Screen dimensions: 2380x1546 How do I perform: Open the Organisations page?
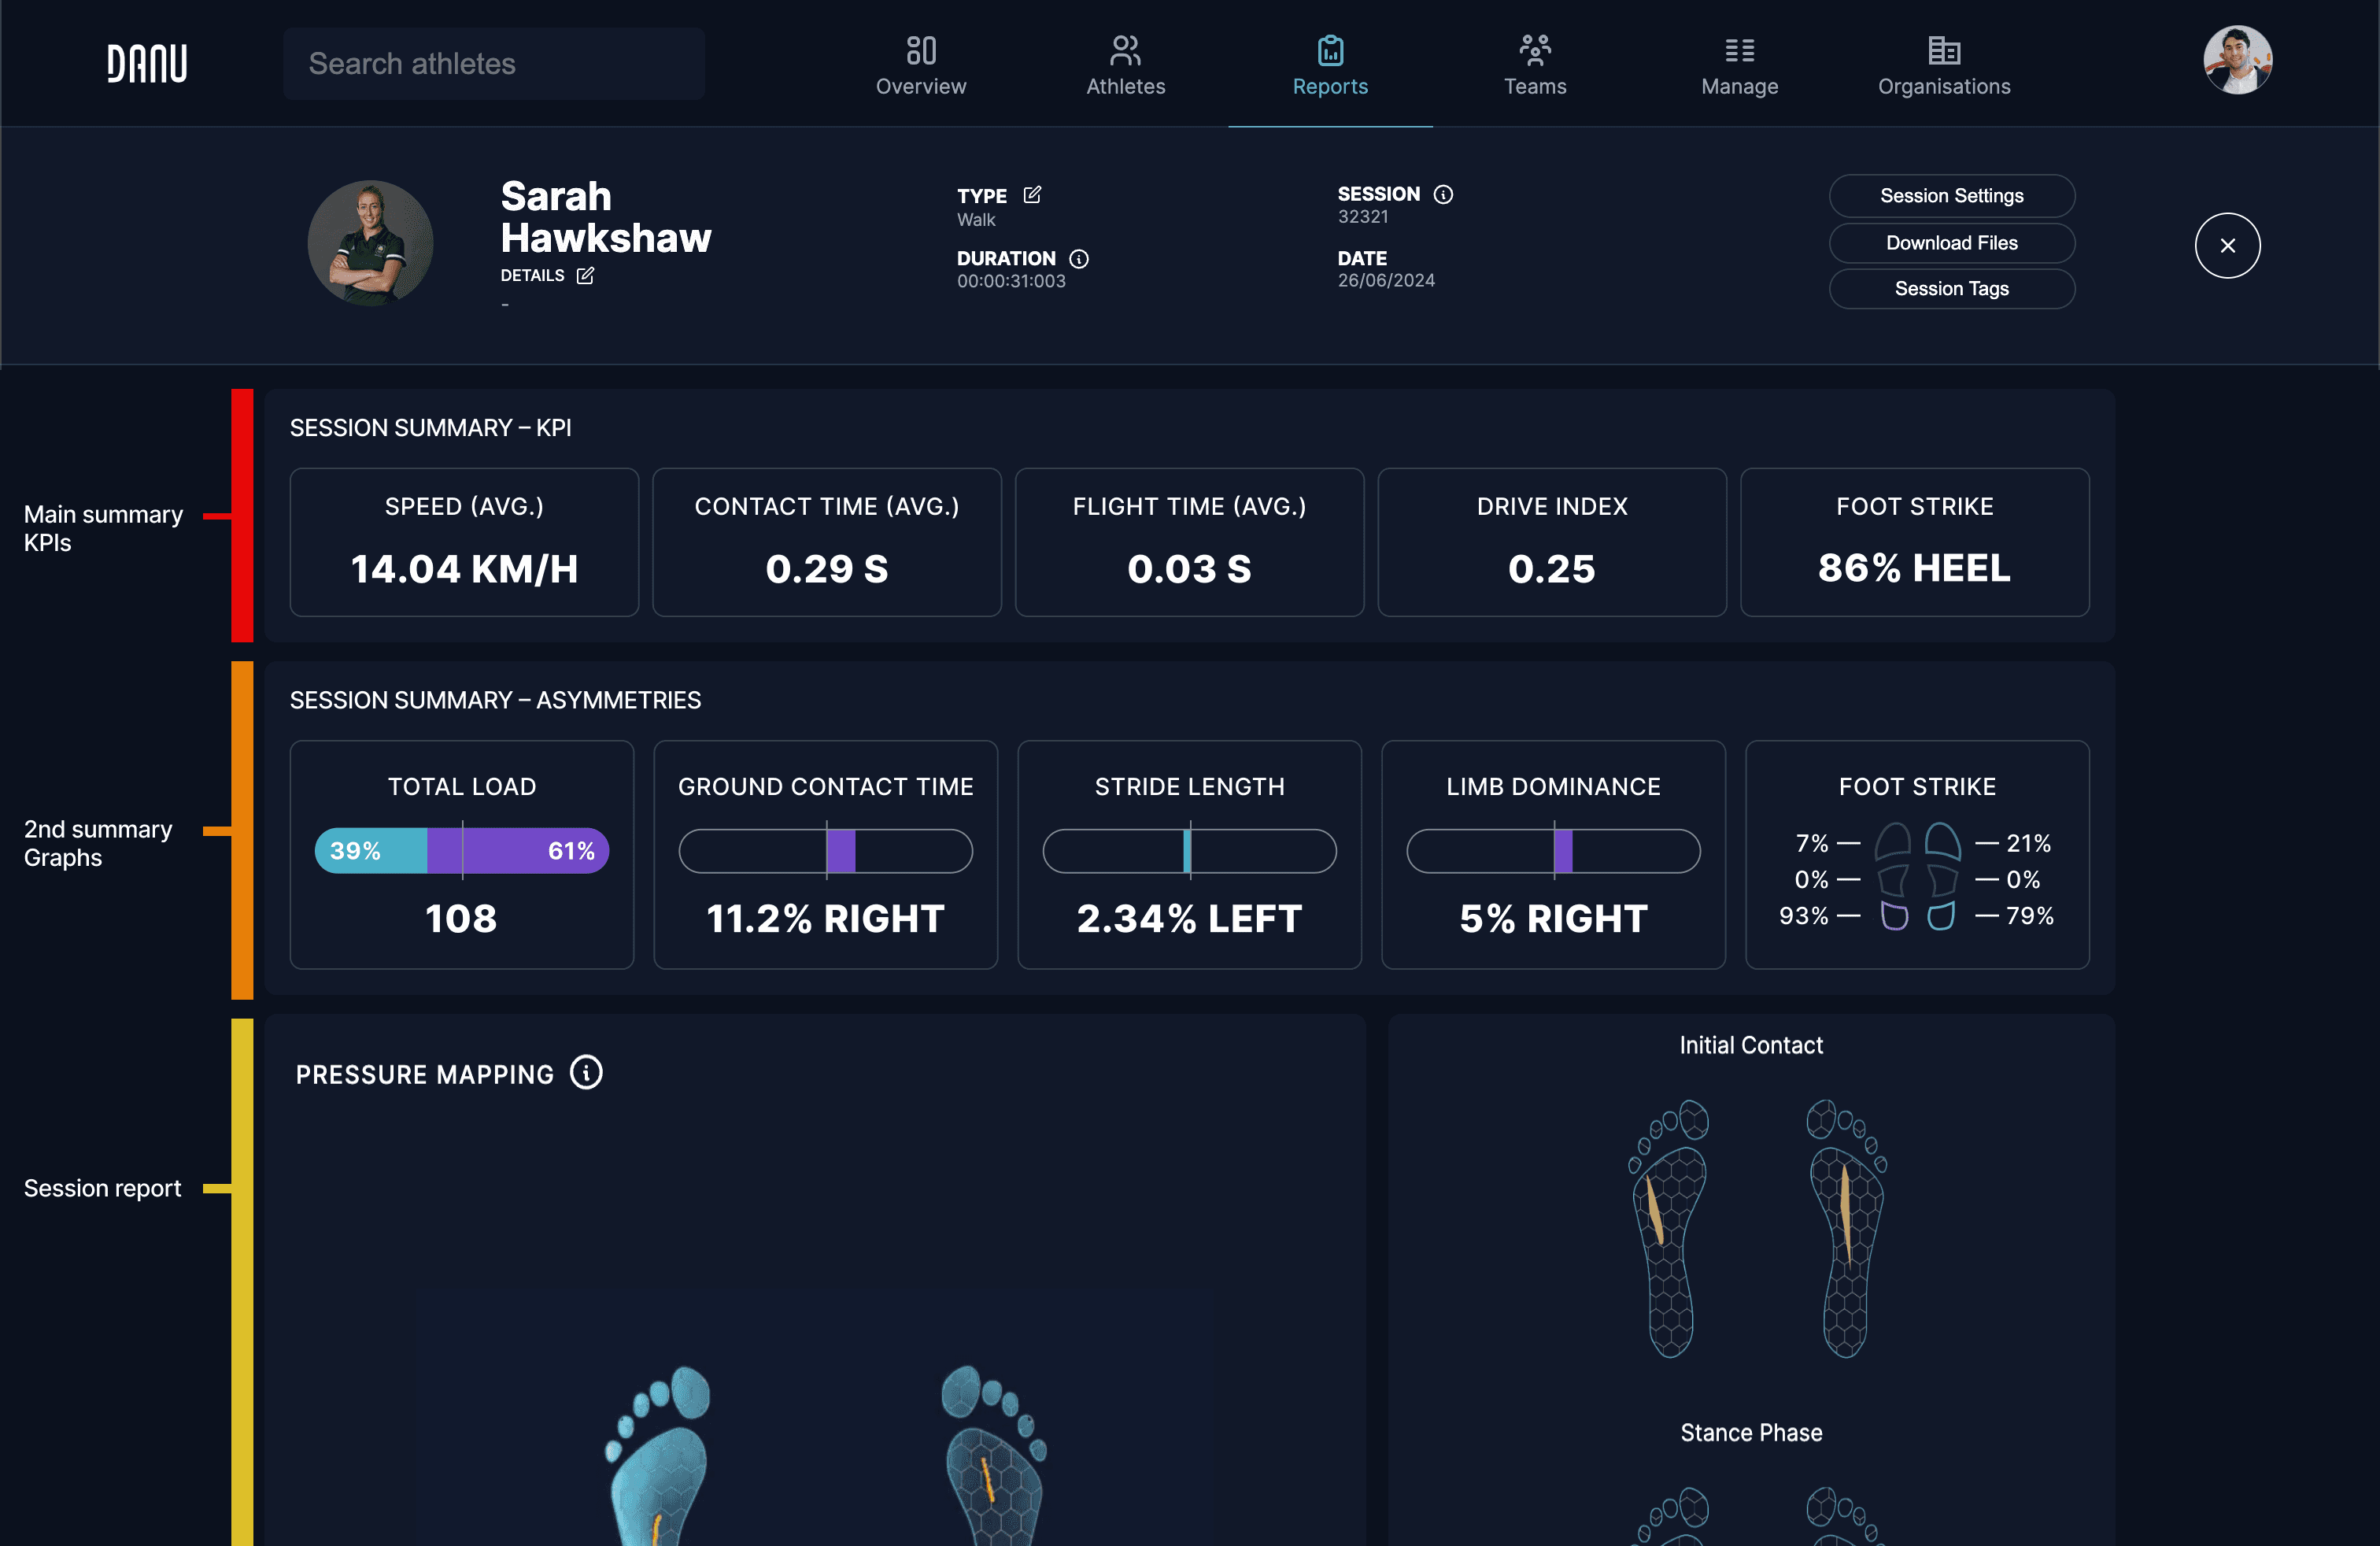(x=1943, y=65)
